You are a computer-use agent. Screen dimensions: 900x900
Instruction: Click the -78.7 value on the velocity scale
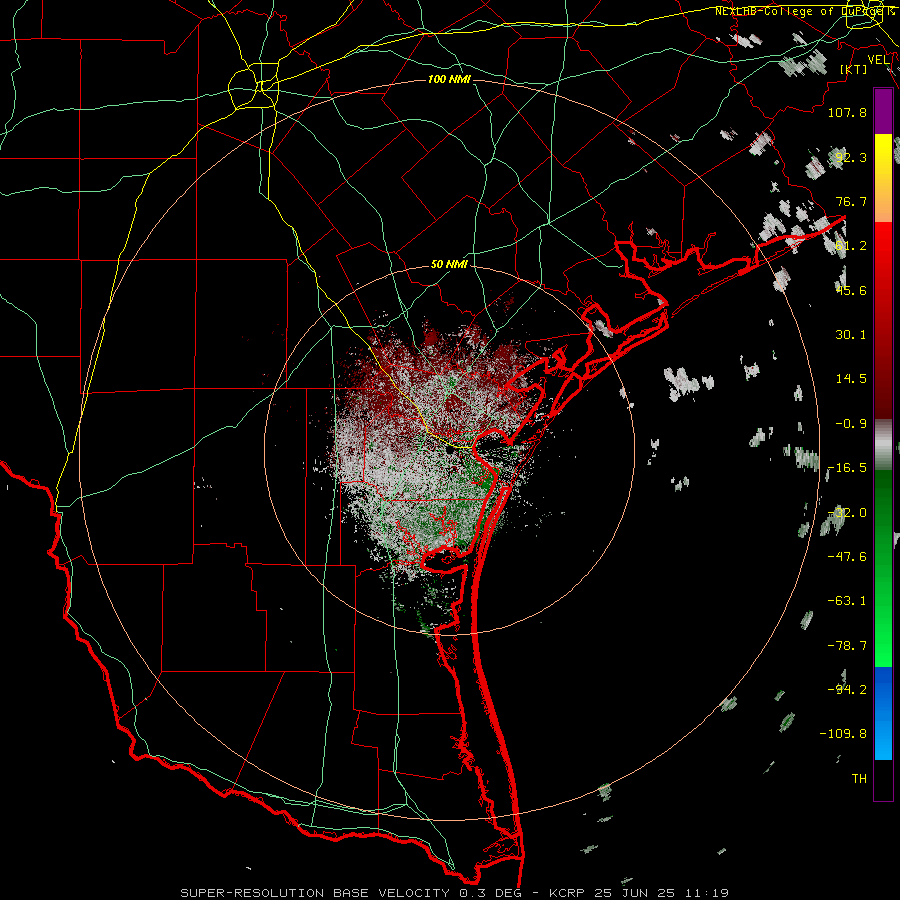click(x=847, y=646)
